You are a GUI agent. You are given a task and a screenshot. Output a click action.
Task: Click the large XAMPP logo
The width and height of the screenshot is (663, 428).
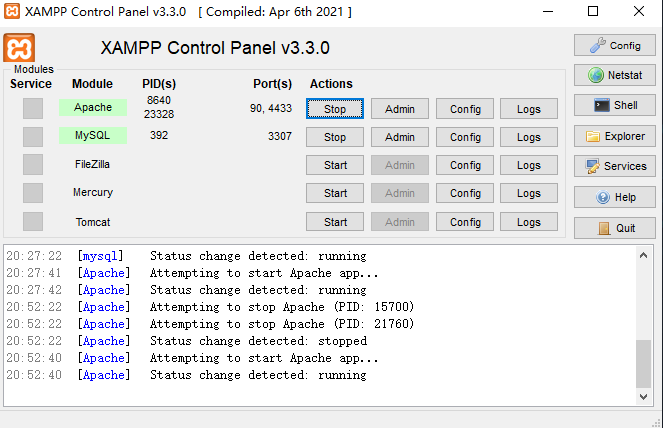click(19, 48)
